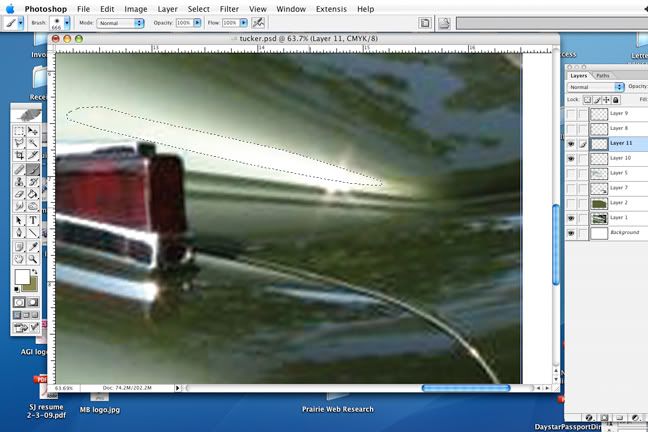Show Layer 2 via its visibility box
Screen dimensions: 648x432
[x=571, y=203]
